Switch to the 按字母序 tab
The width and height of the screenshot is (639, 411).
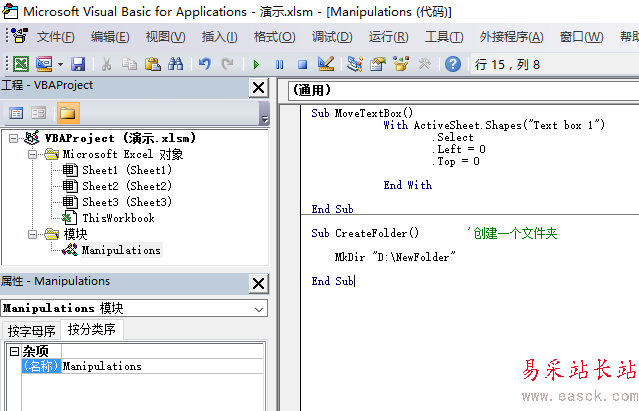pyautogui.click(x=31, y=331)
